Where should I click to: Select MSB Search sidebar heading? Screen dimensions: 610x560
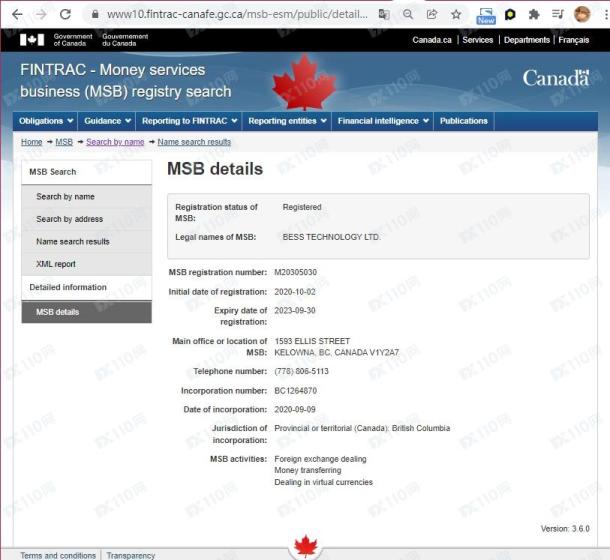point(86,172)
